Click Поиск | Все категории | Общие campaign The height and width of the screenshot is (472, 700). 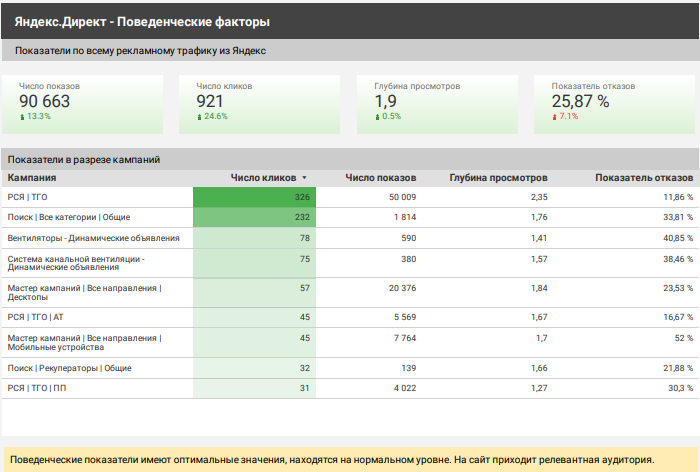[x=69, y=217]
